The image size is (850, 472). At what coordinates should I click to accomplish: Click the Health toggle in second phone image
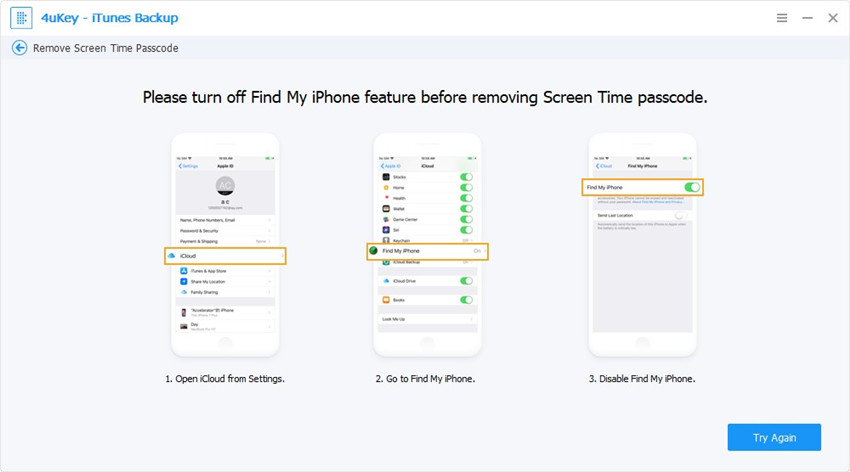point(466,198)
